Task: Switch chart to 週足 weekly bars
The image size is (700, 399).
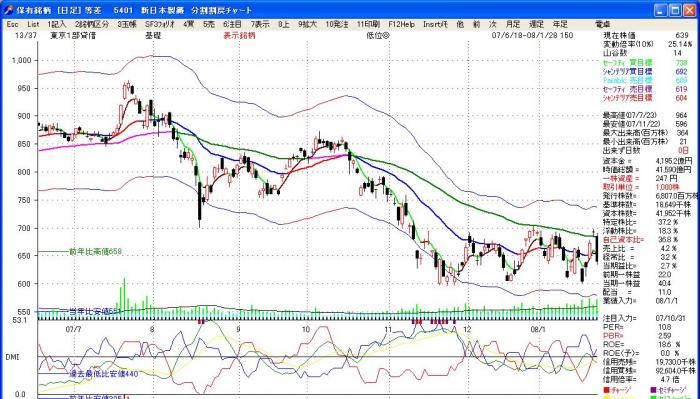Action: (536, 24)
